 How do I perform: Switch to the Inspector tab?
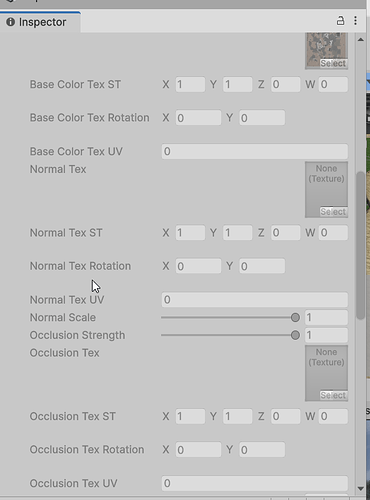(40, 22)
